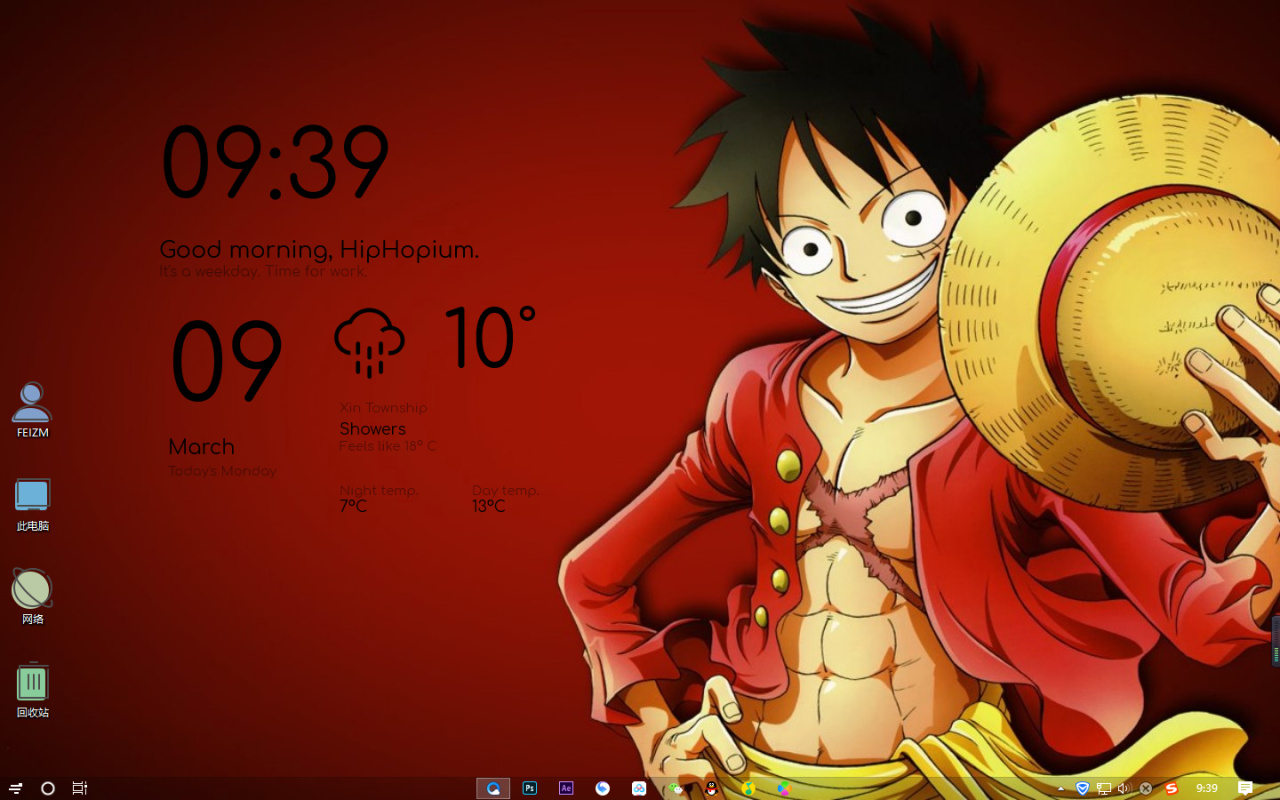1280x800 pixels.
Task: Open the volume control tray icon
Action: [1123, 788]
